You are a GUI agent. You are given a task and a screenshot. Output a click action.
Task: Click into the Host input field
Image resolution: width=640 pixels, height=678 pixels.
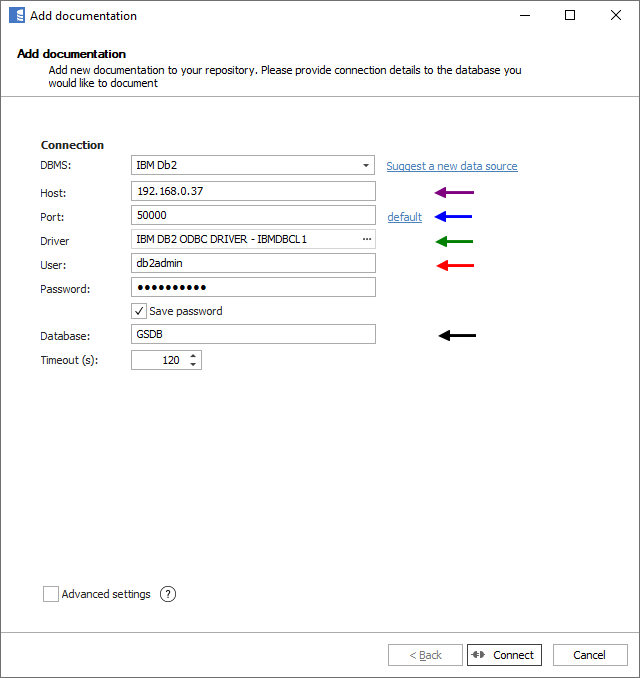pos(253,191)
